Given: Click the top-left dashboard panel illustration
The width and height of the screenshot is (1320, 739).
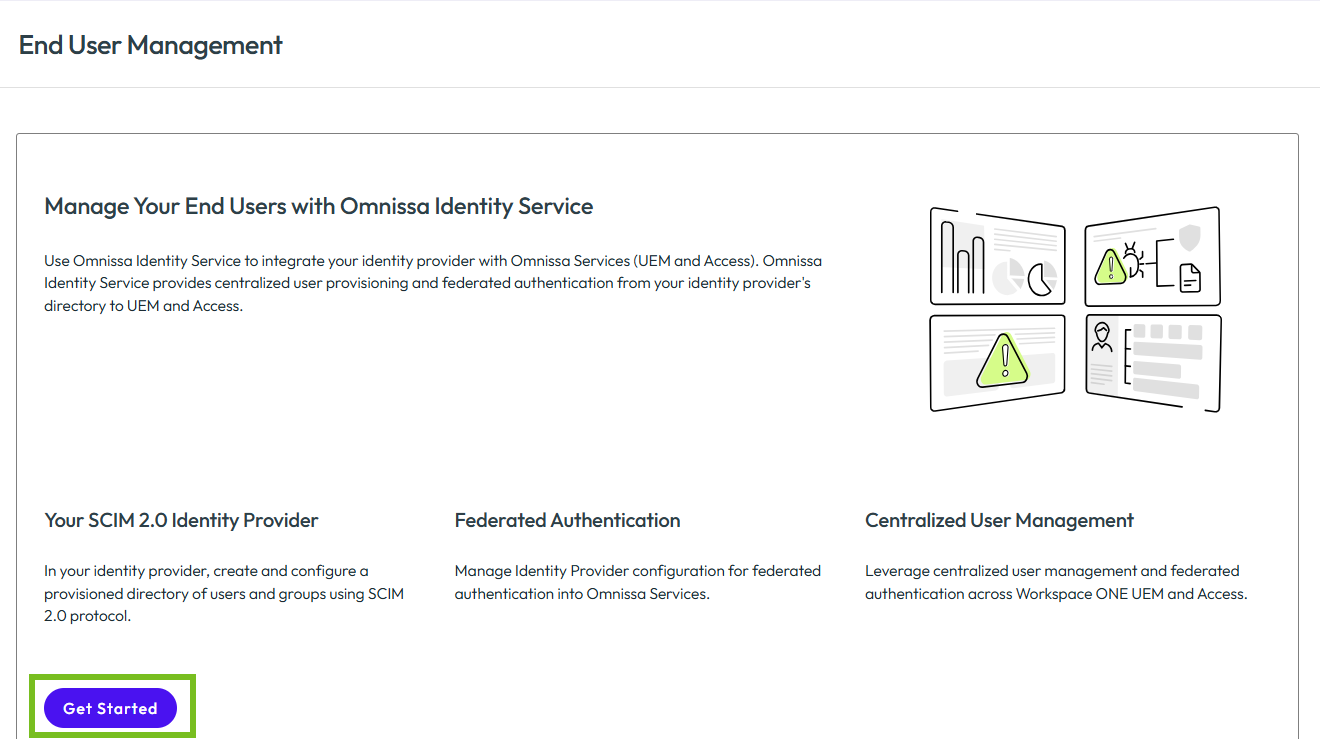Looking at the screenshot, I should 997,256.
